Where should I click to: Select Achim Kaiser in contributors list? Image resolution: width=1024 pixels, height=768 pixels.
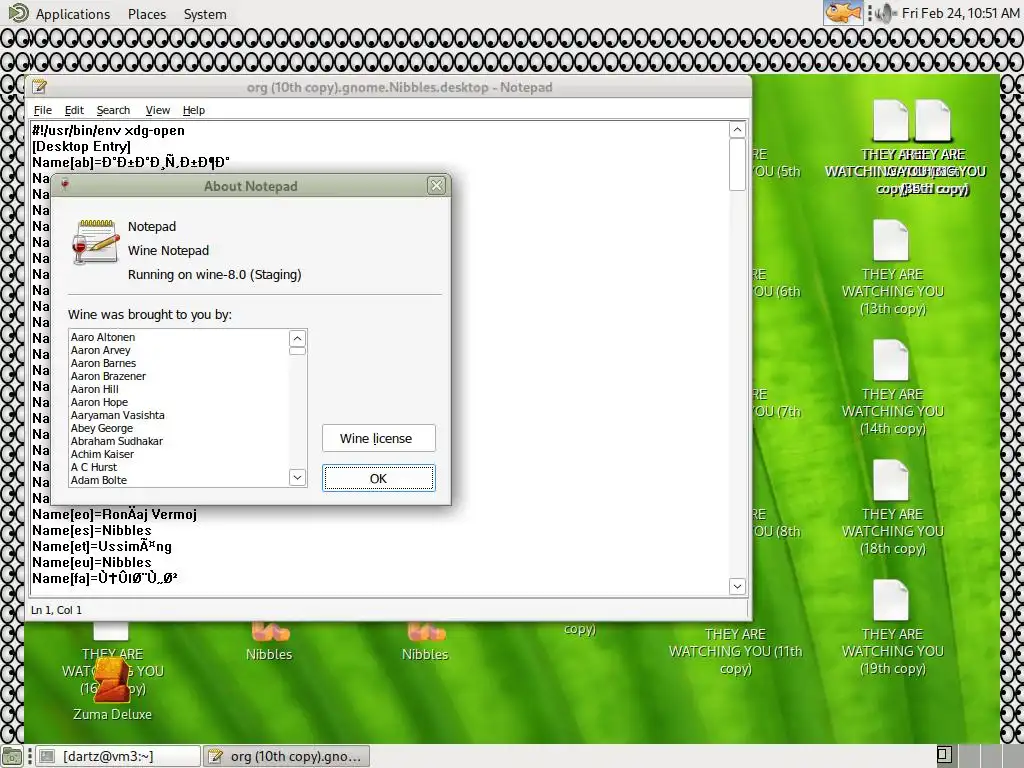pos(103,455)
